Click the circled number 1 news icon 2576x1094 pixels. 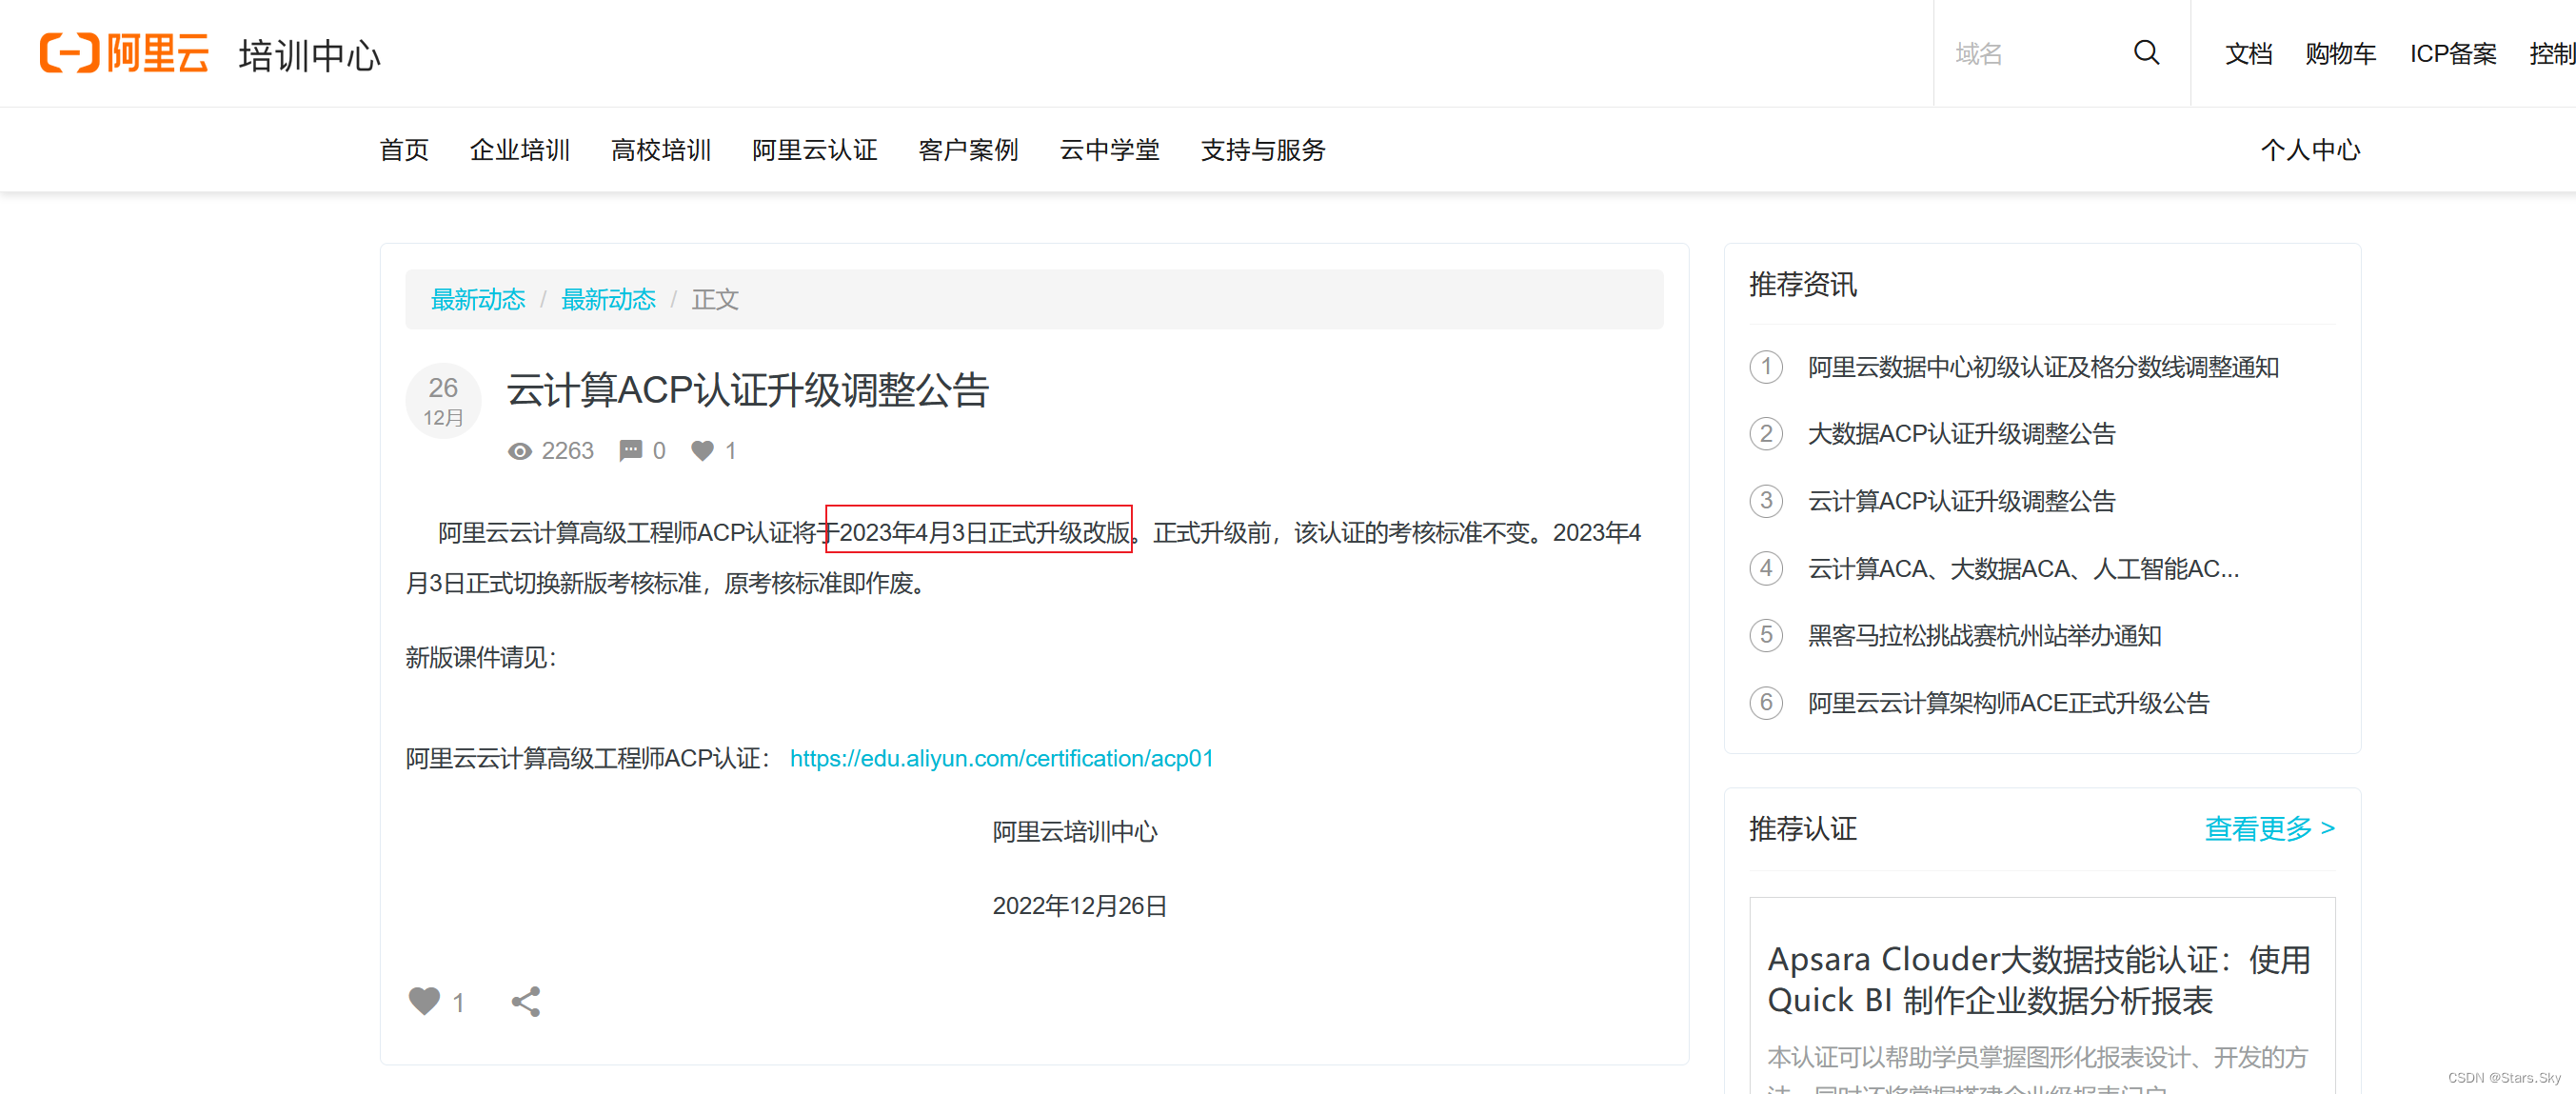tap(1765, 367)
